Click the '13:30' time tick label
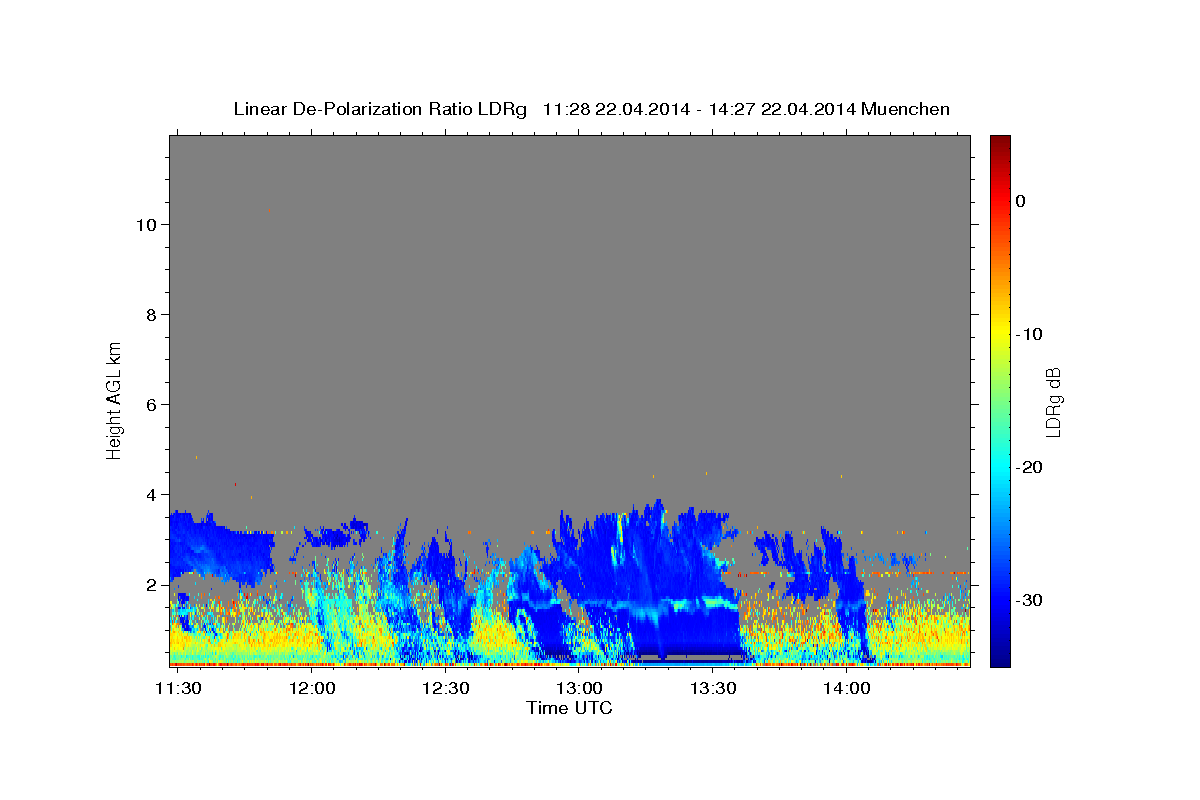 click(713, 689)
